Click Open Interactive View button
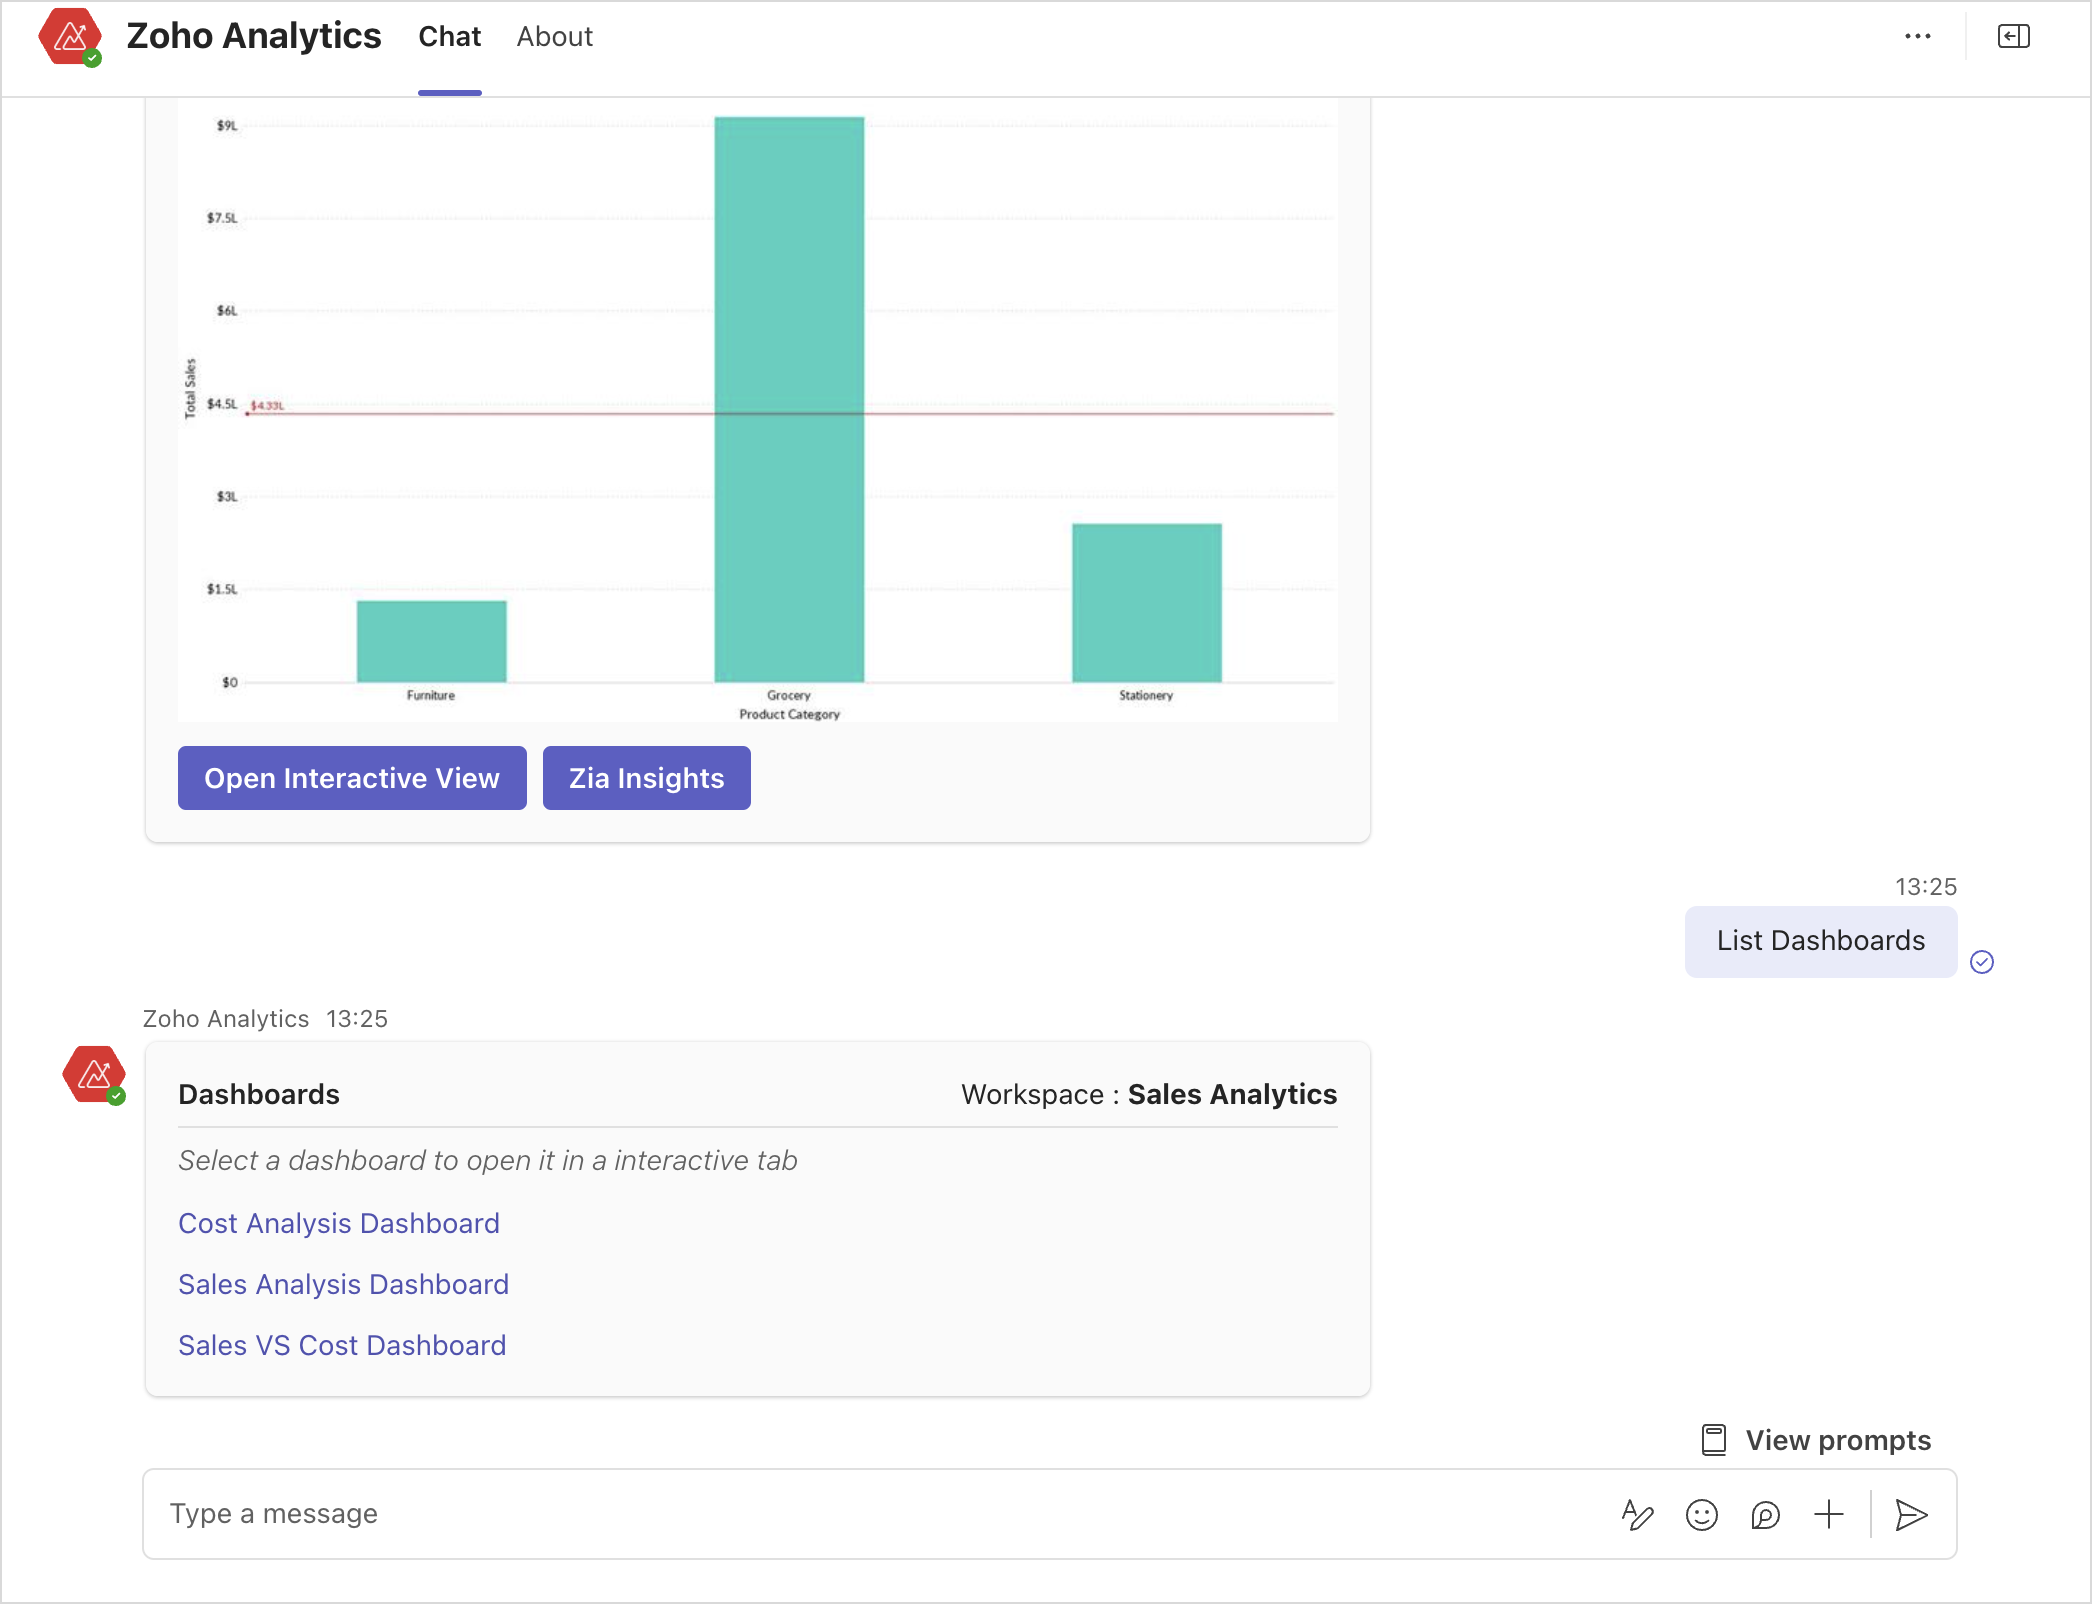This screenshot has height=1604, width=2092. pos(352,778)
